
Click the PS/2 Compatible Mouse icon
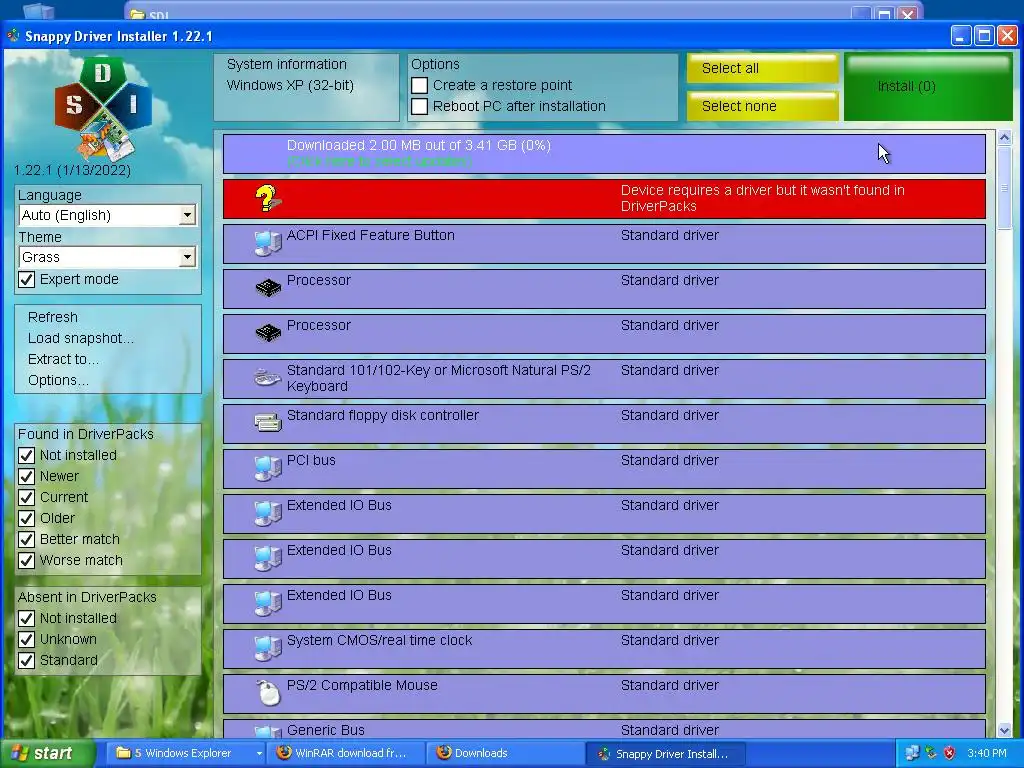268,693
